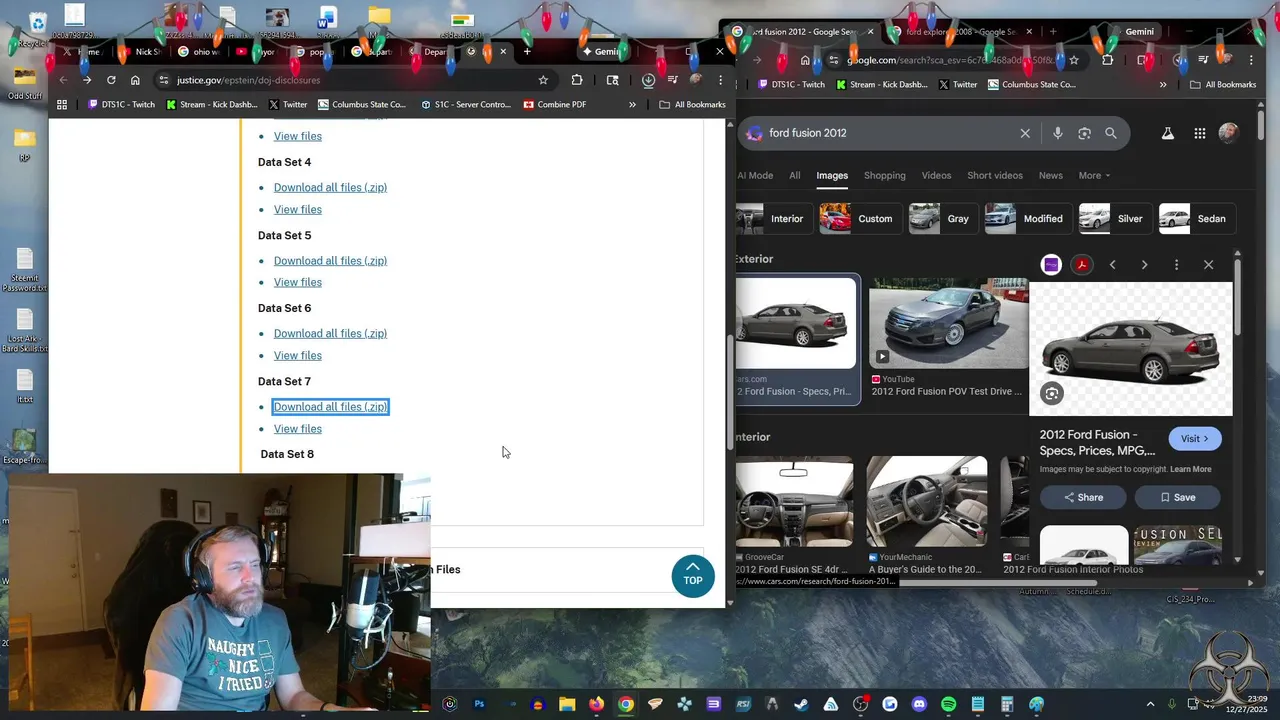The width and height of the screenshot is (1280, 720).
Task: Search by image with Google Lens icon
Action: point(1084,133)
